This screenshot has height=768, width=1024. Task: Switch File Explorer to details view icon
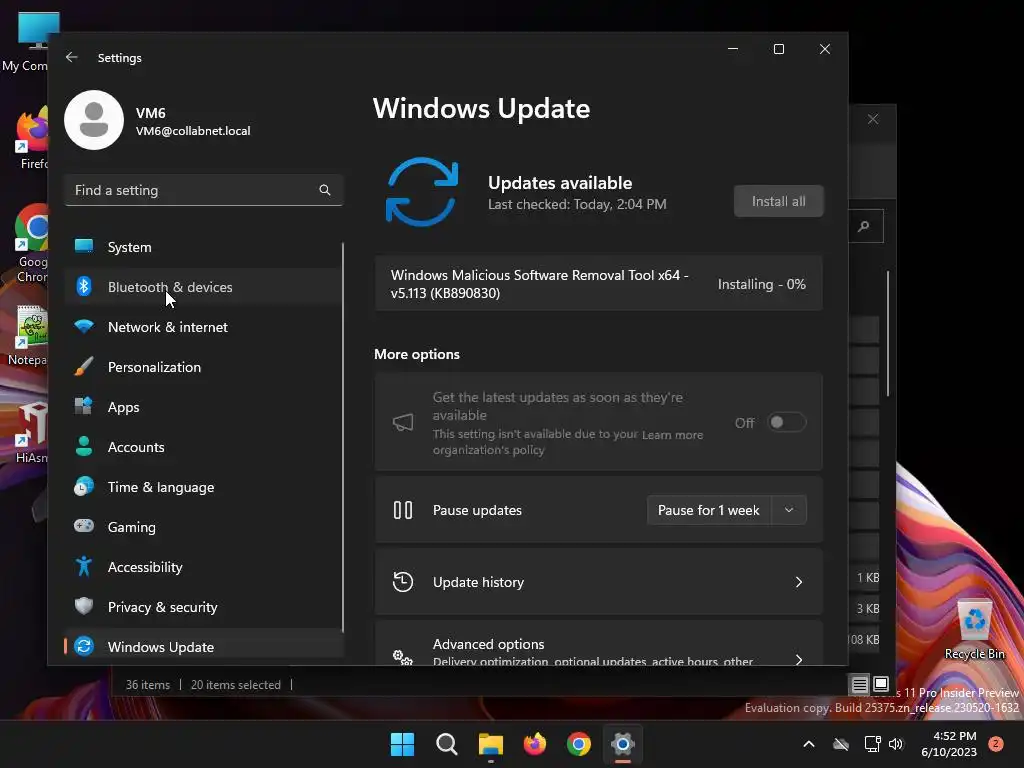859,684
